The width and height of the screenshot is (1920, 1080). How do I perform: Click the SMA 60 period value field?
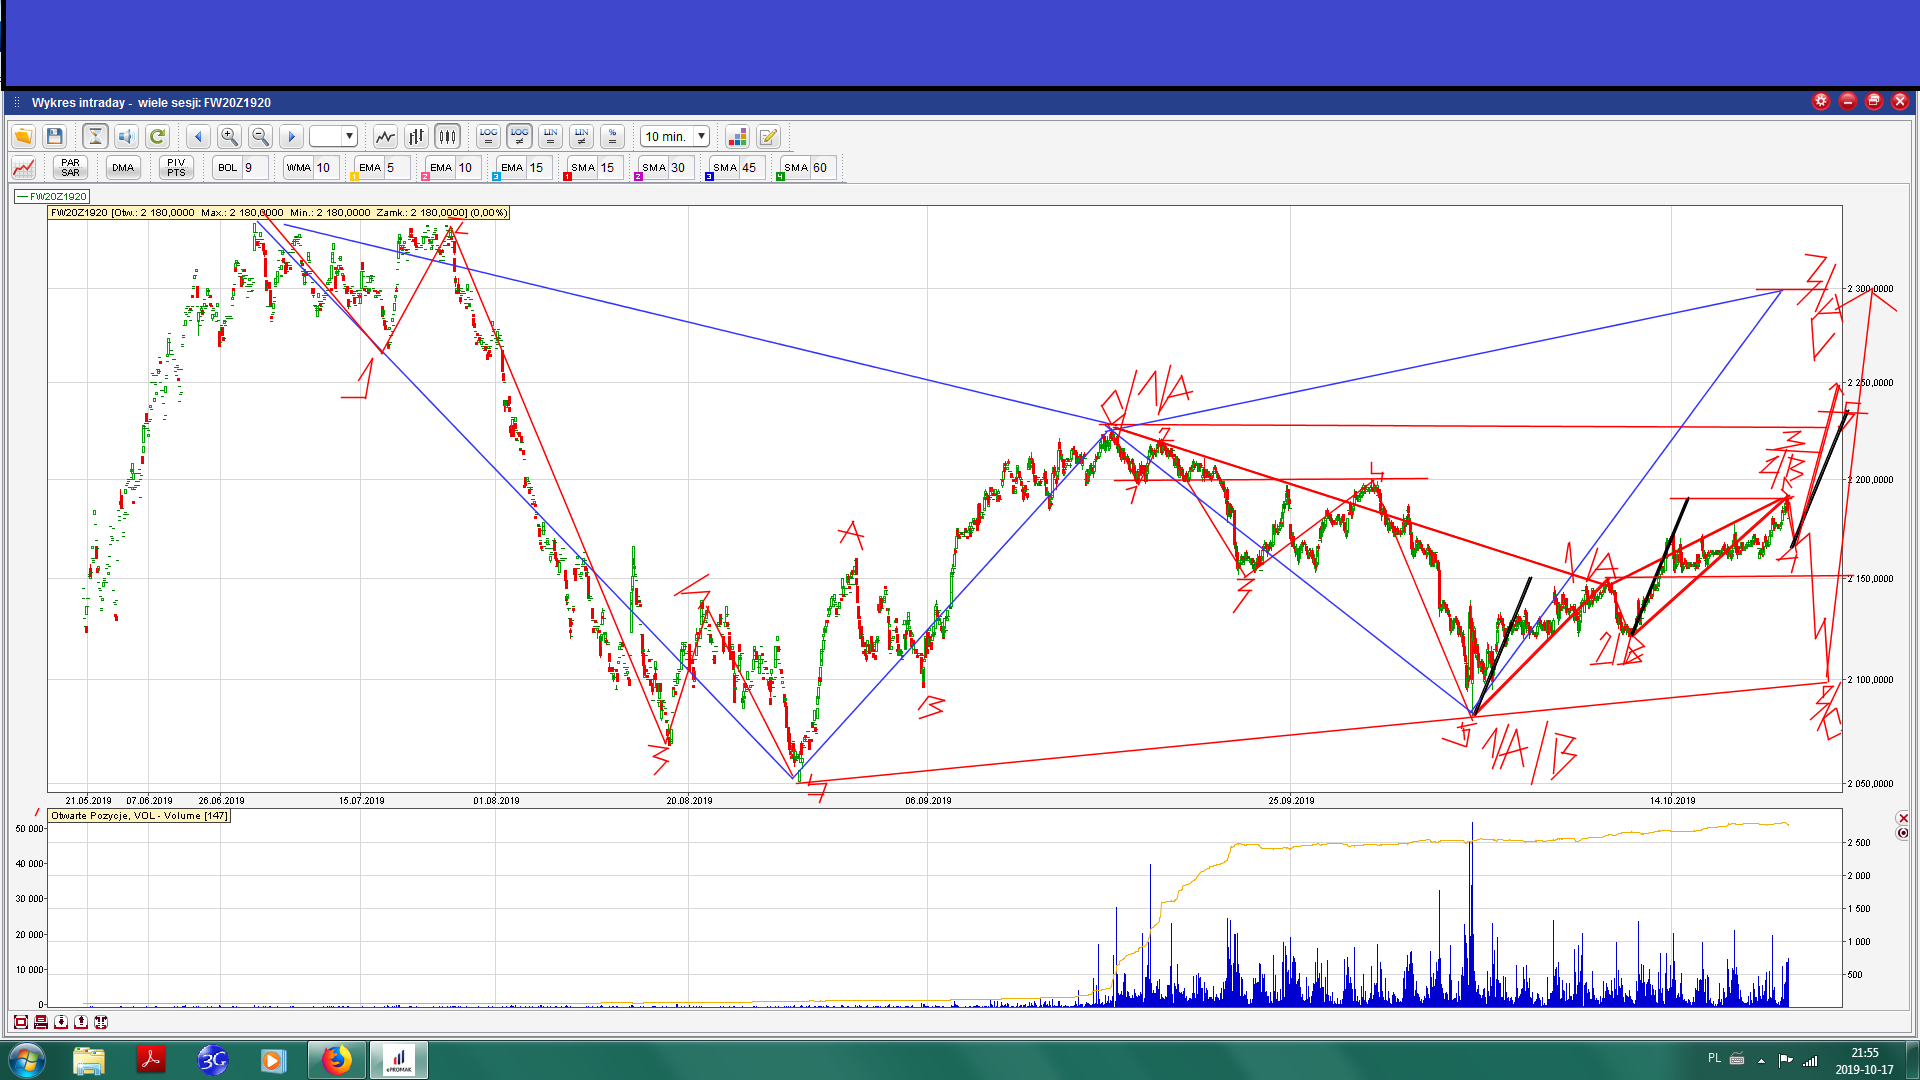tap(821, 167)
